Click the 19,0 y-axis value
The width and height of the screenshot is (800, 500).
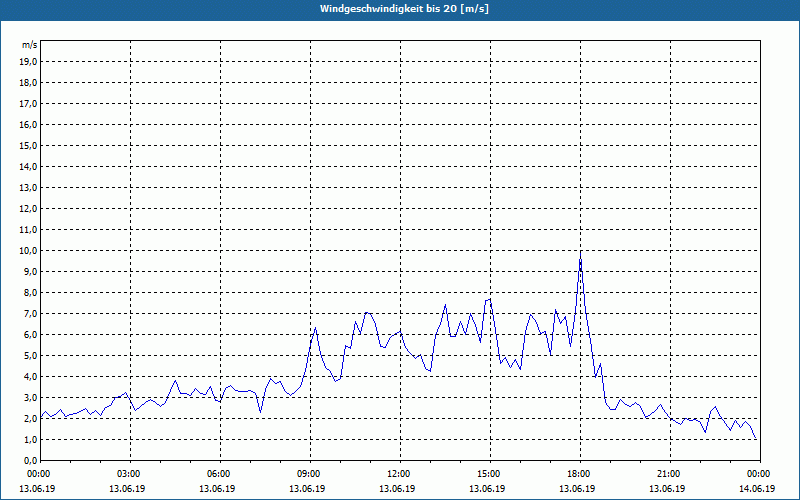[28, 62]
